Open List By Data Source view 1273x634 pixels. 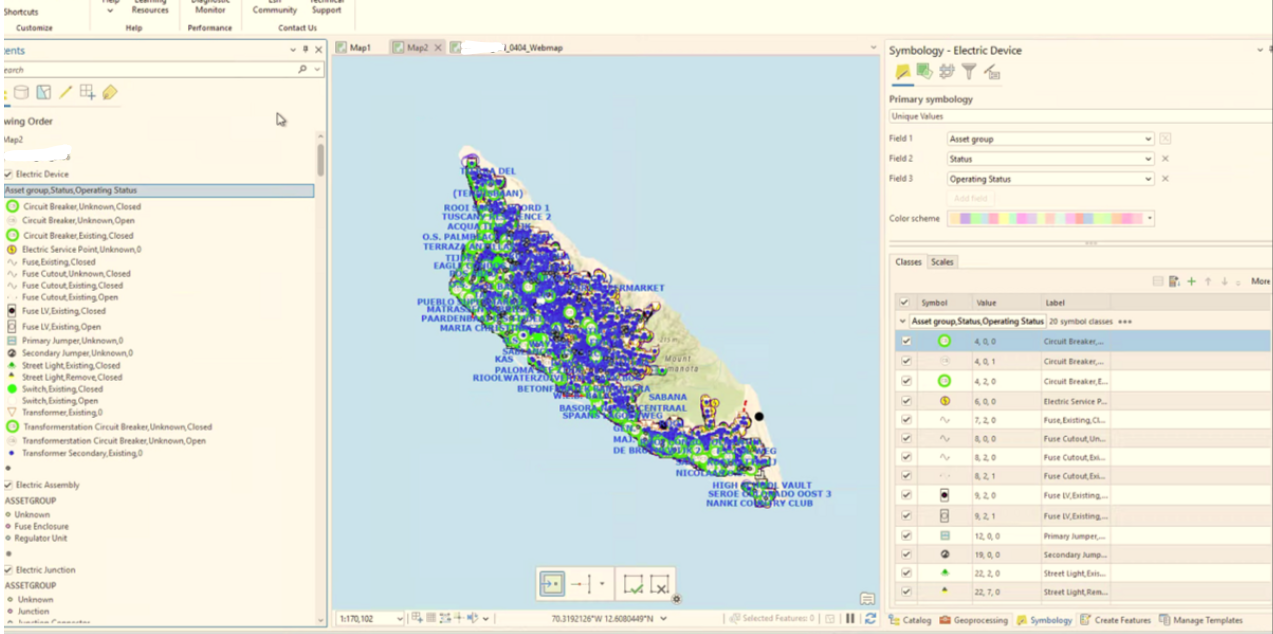click(21, 92)
